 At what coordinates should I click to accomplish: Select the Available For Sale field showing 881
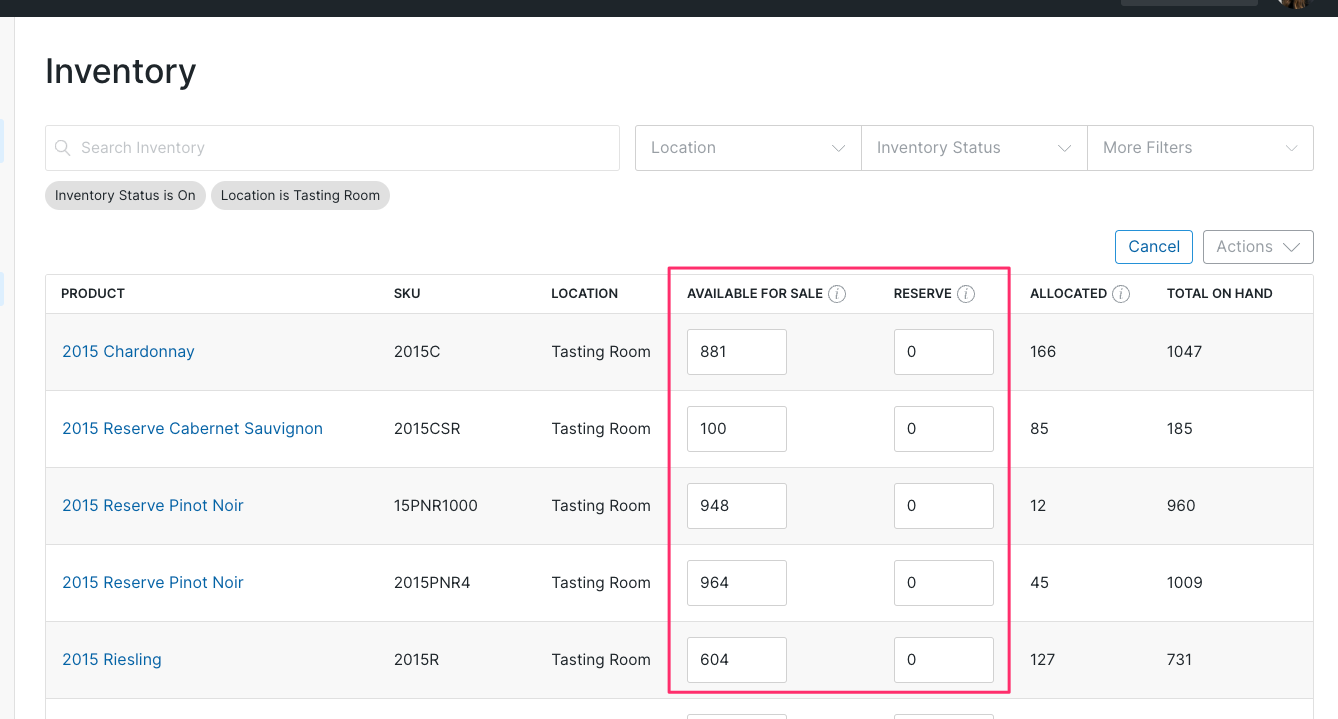[x=736, y=351]
